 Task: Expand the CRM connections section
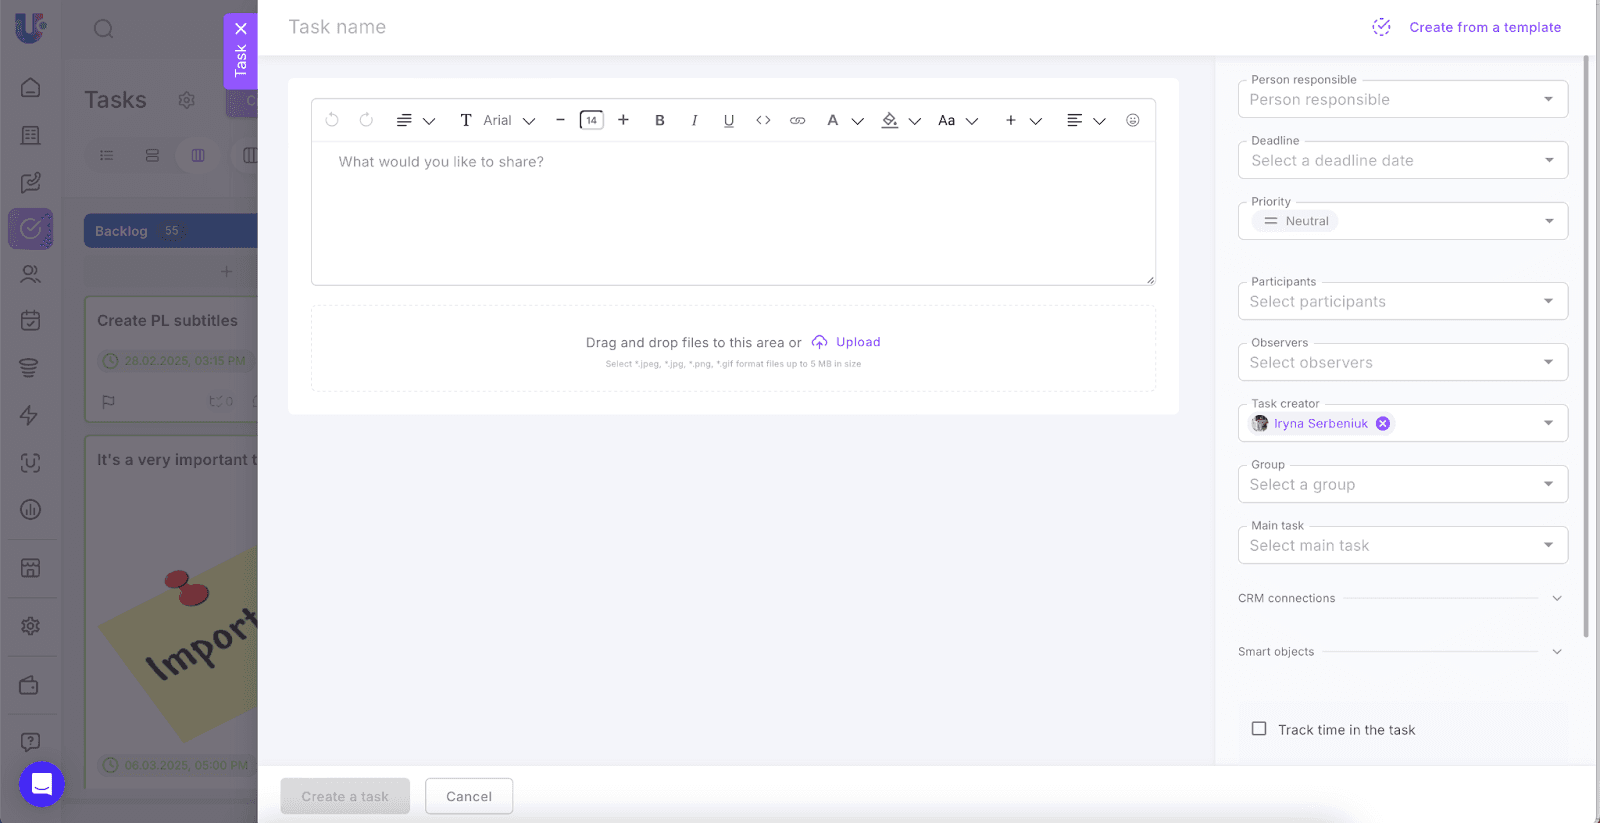click(1556, 598)
